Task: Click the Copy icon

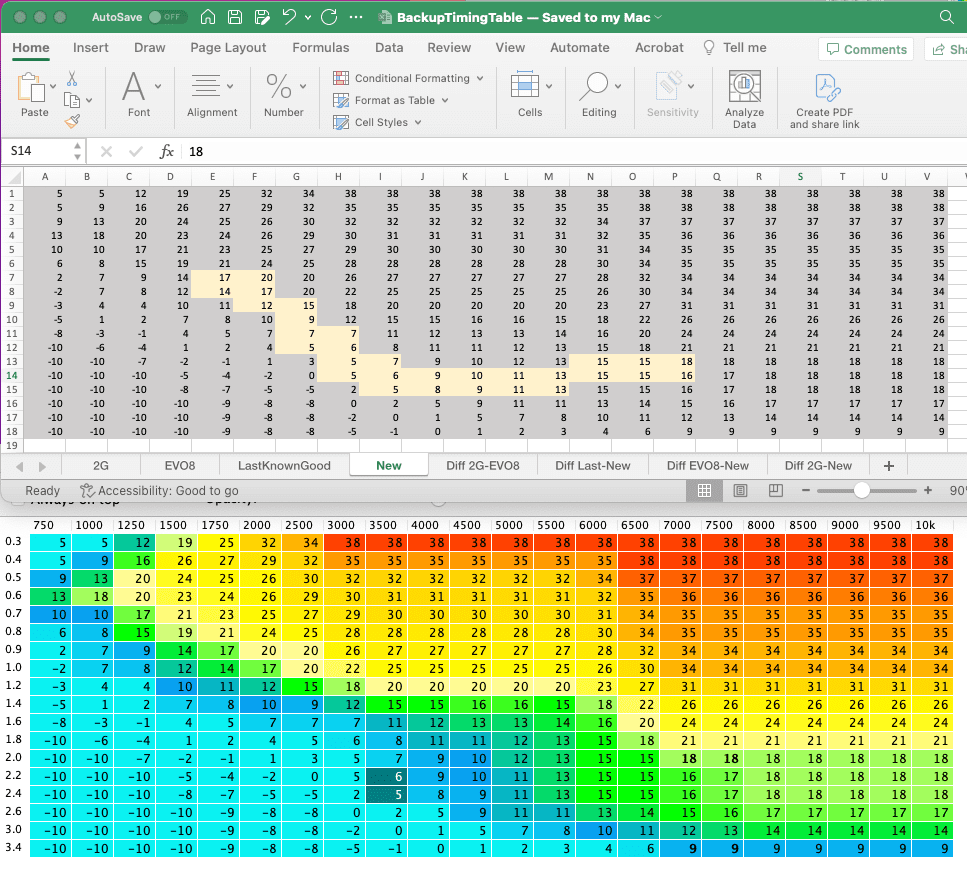Action: pyautogui.click(x=72, y=100)
